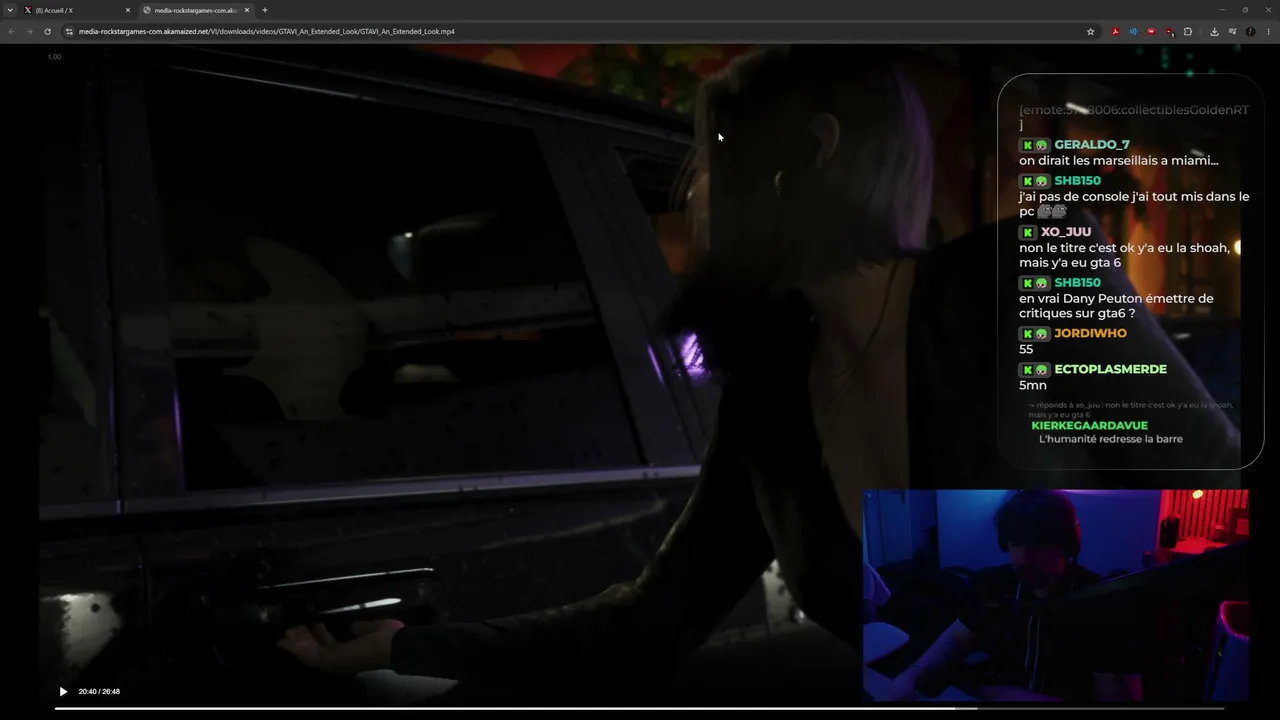View site information for this page

pyautogui.click(x=69, y=31)
